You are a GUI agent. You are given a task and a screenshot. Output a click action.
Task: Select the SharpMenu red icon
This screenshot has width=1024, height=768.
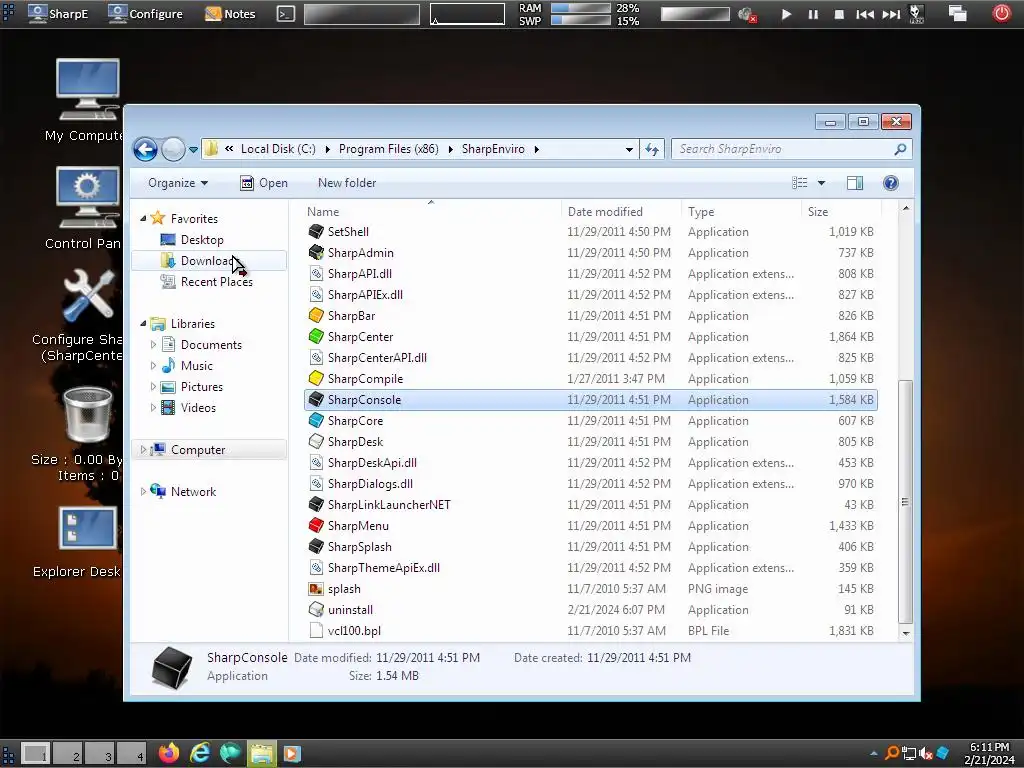[316, 525]
